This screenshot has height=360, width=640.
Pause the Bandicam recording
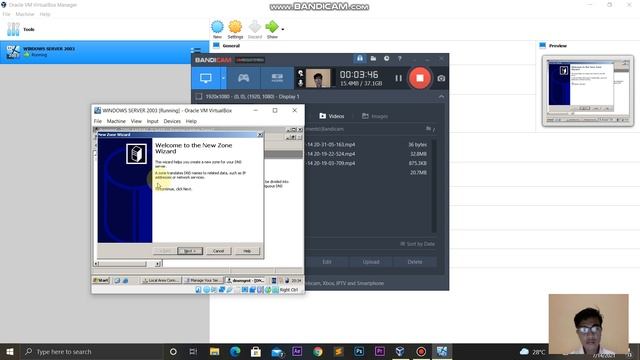[x=398, y=78]
